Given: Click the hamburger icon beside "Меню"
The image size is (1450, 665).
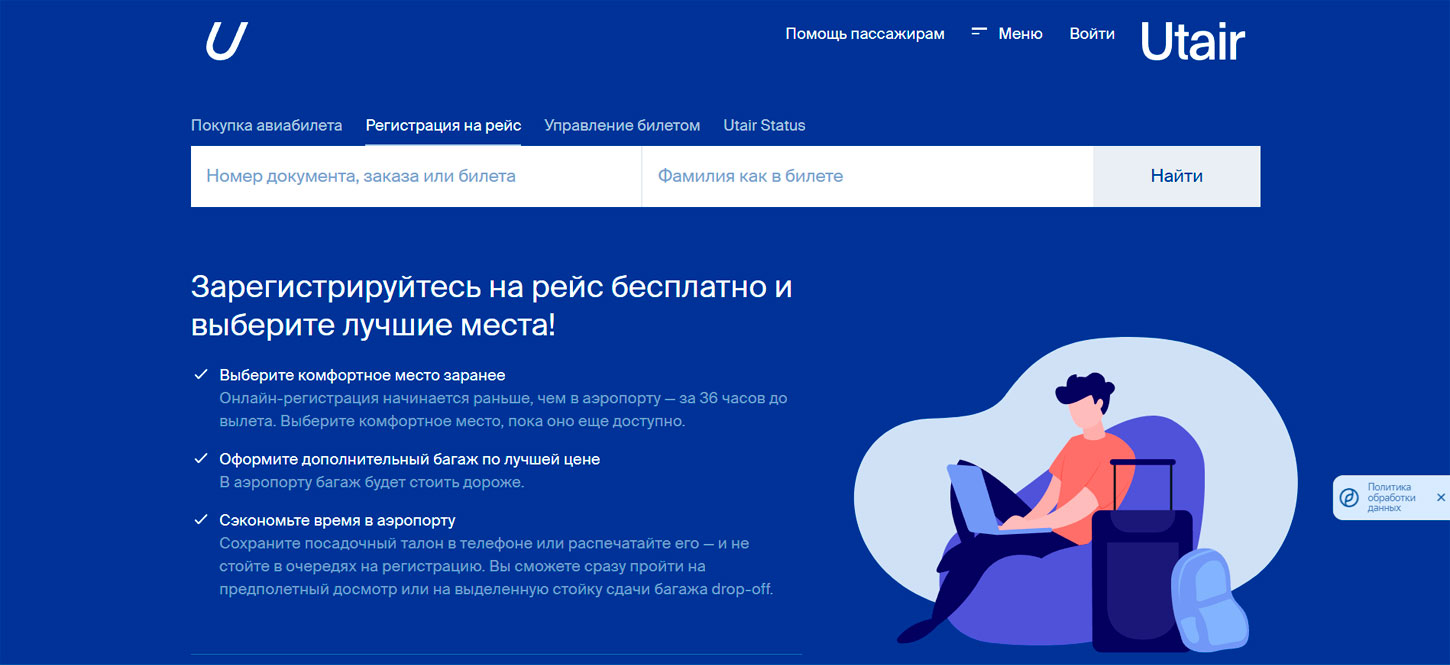Looking at the screenshot, I should click(x=977, y=31).
